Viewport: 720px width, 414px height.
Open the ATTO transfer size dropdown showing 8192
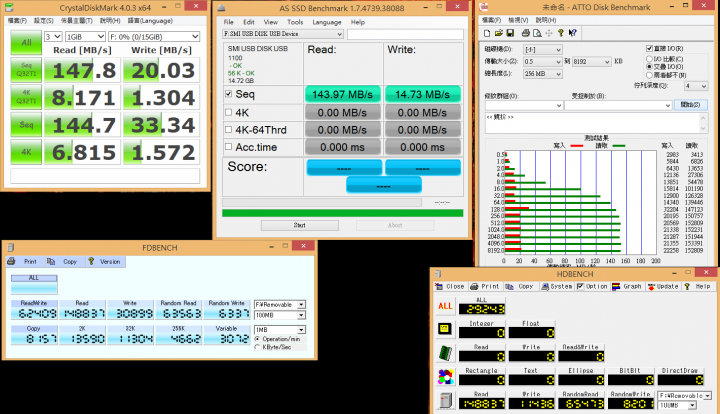pyautogui.click(x=591, y=62)
